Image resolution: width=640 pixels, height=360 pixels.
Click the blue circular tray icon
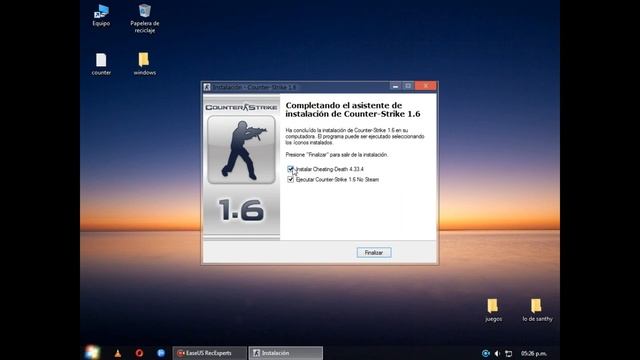485,353
